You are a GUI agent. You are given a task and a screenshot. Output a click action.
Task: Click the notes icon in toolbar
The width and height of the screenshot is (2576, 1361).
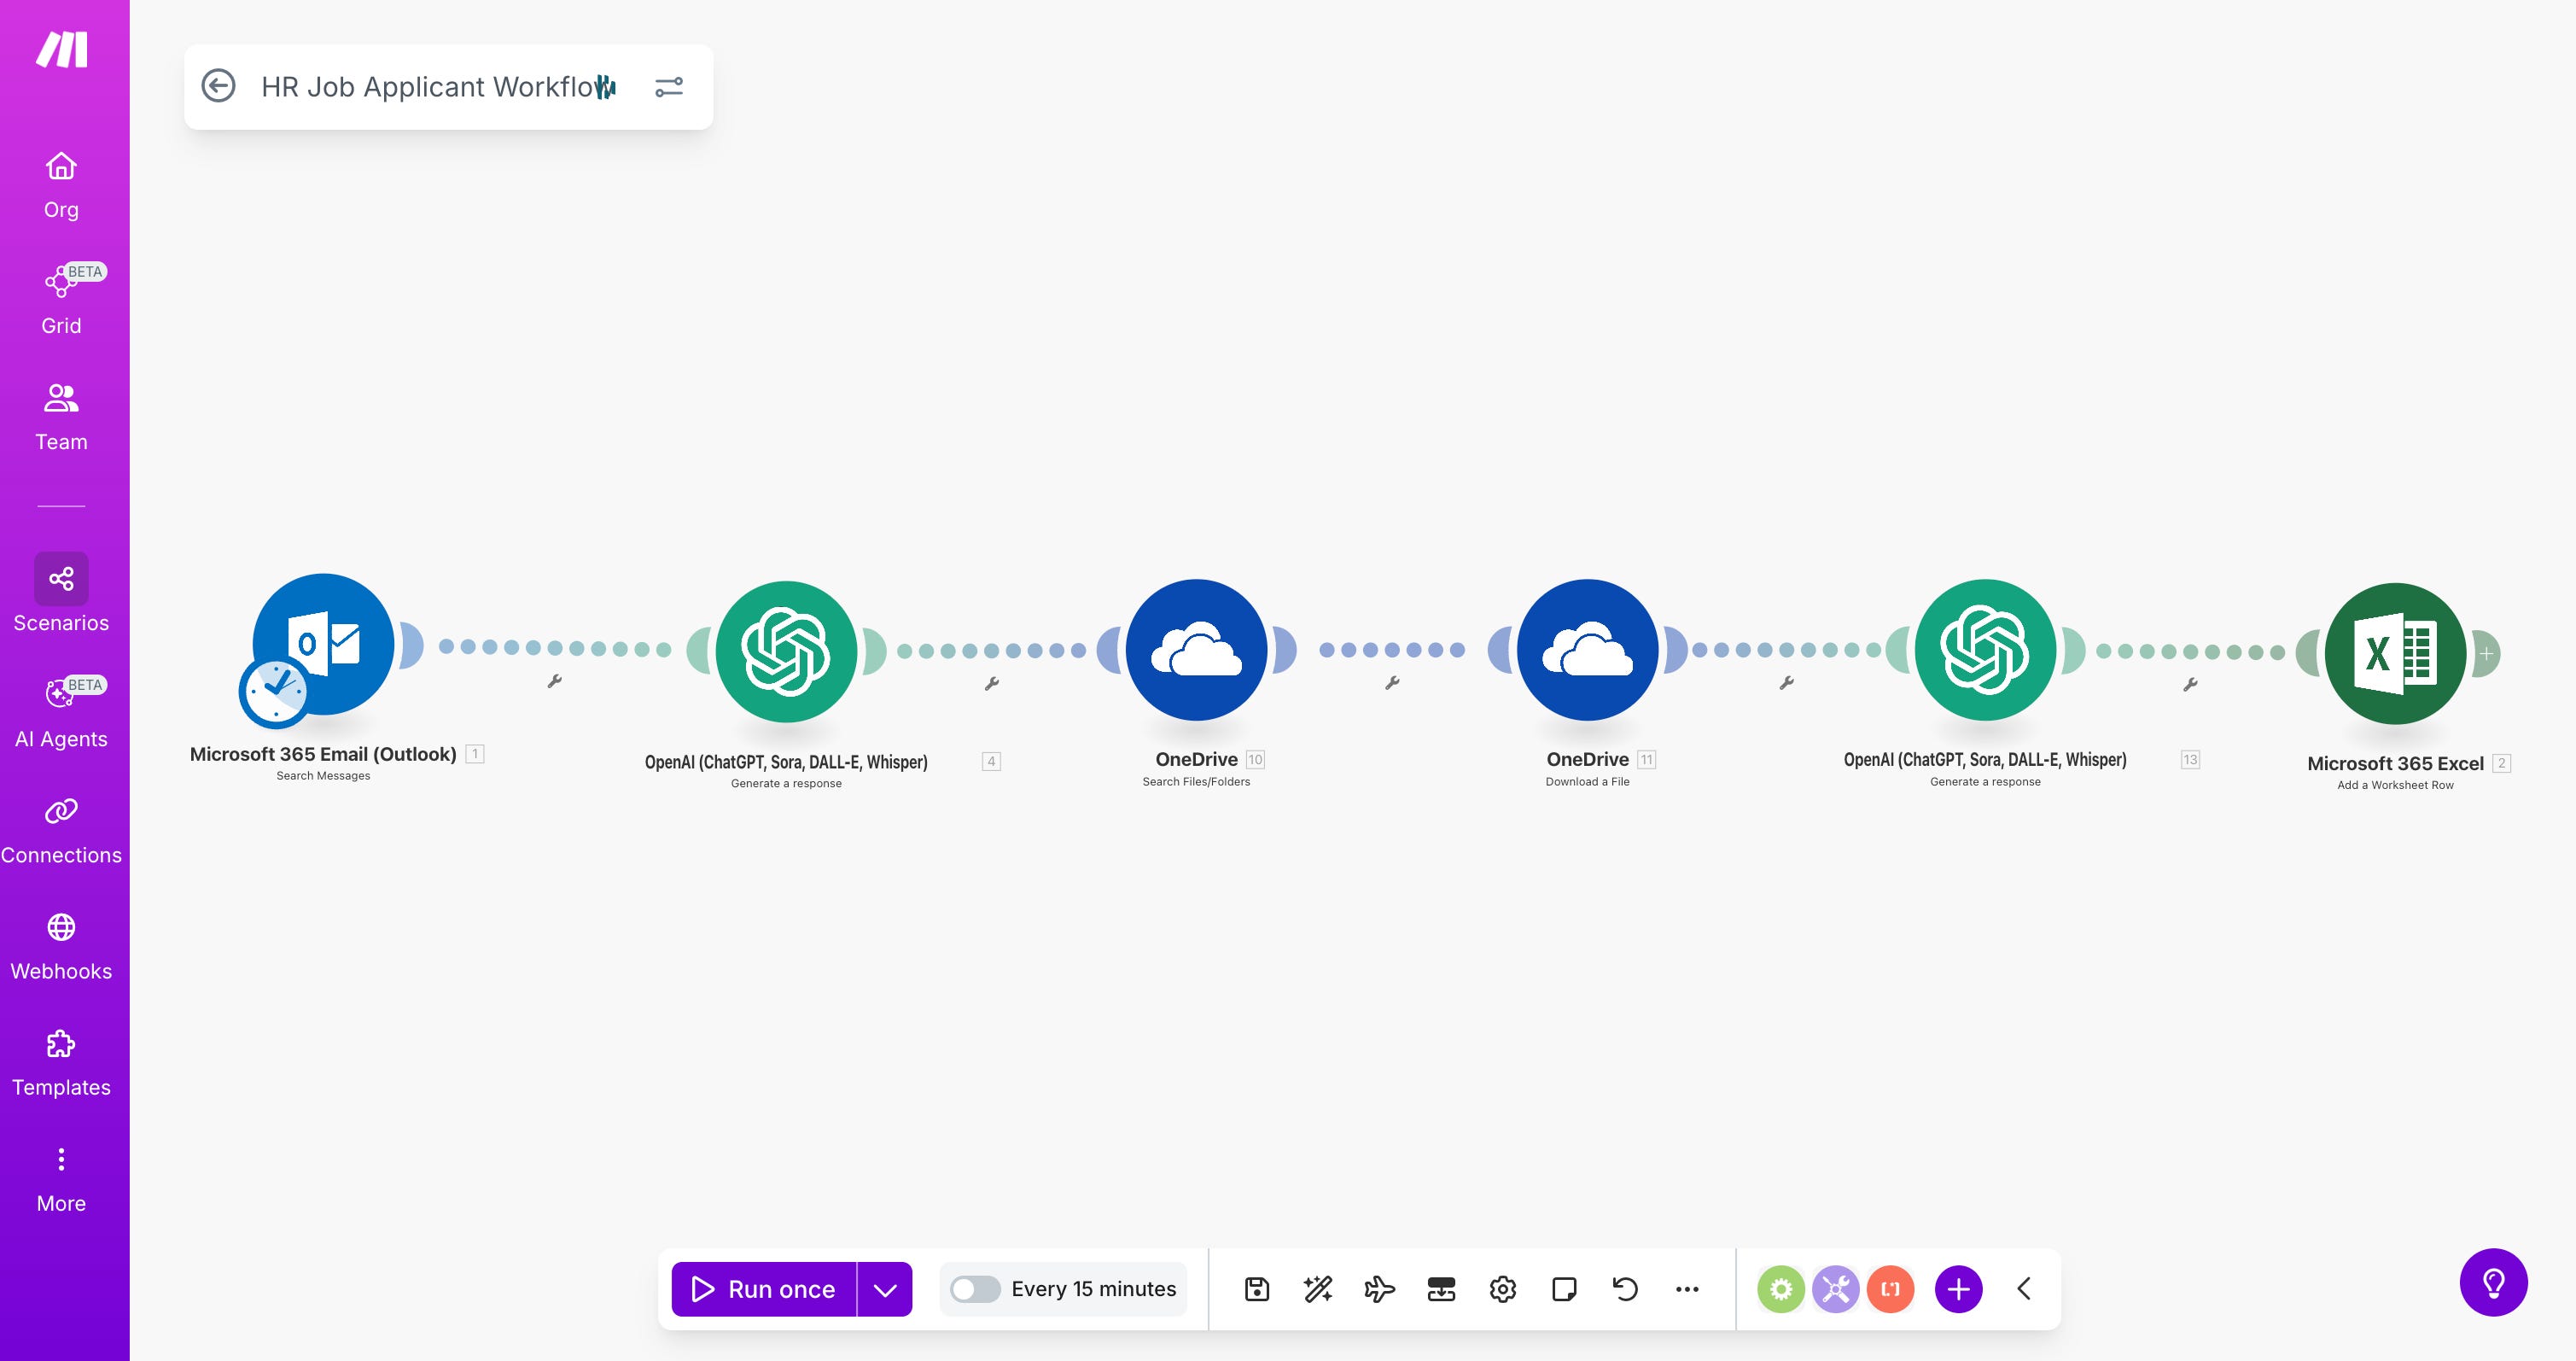(x=1564, y=1289)
